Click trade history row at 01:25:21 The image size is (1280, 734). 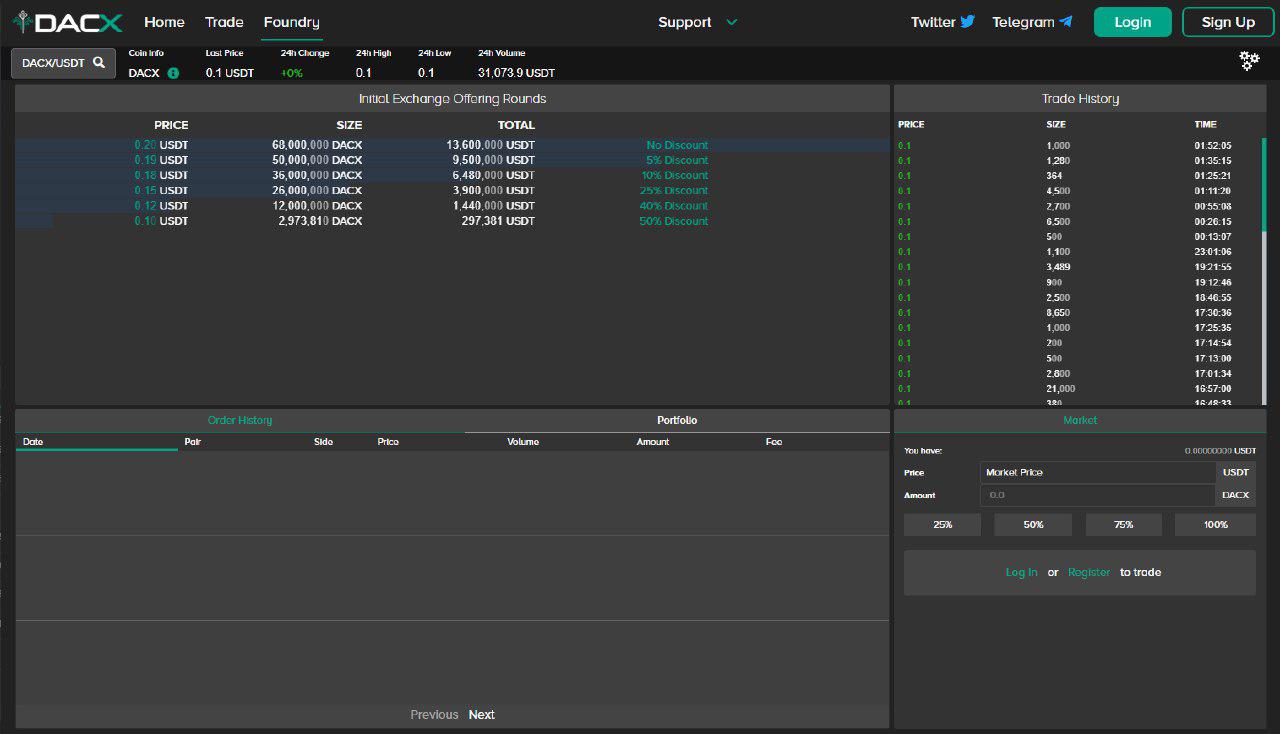[x=1079, y=175]
